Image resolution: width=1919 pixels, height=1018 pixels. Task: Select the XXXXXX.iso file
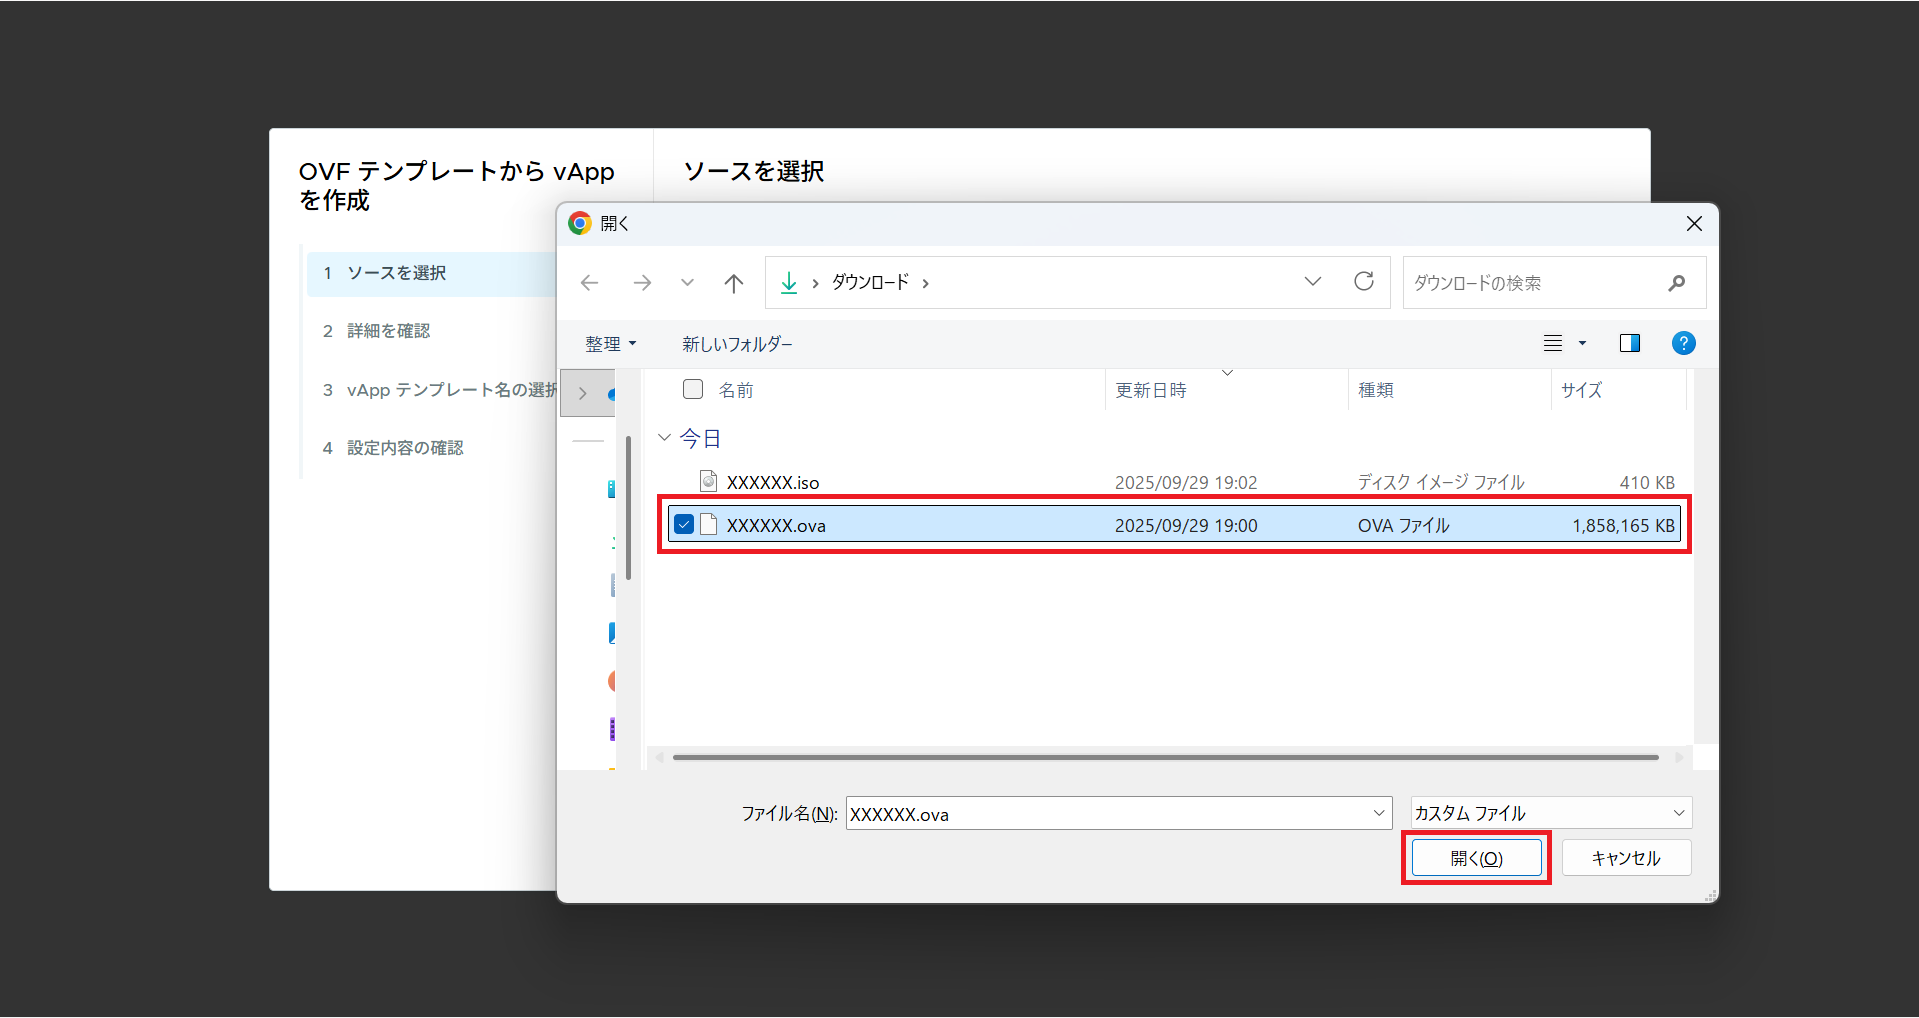[773, 482]
